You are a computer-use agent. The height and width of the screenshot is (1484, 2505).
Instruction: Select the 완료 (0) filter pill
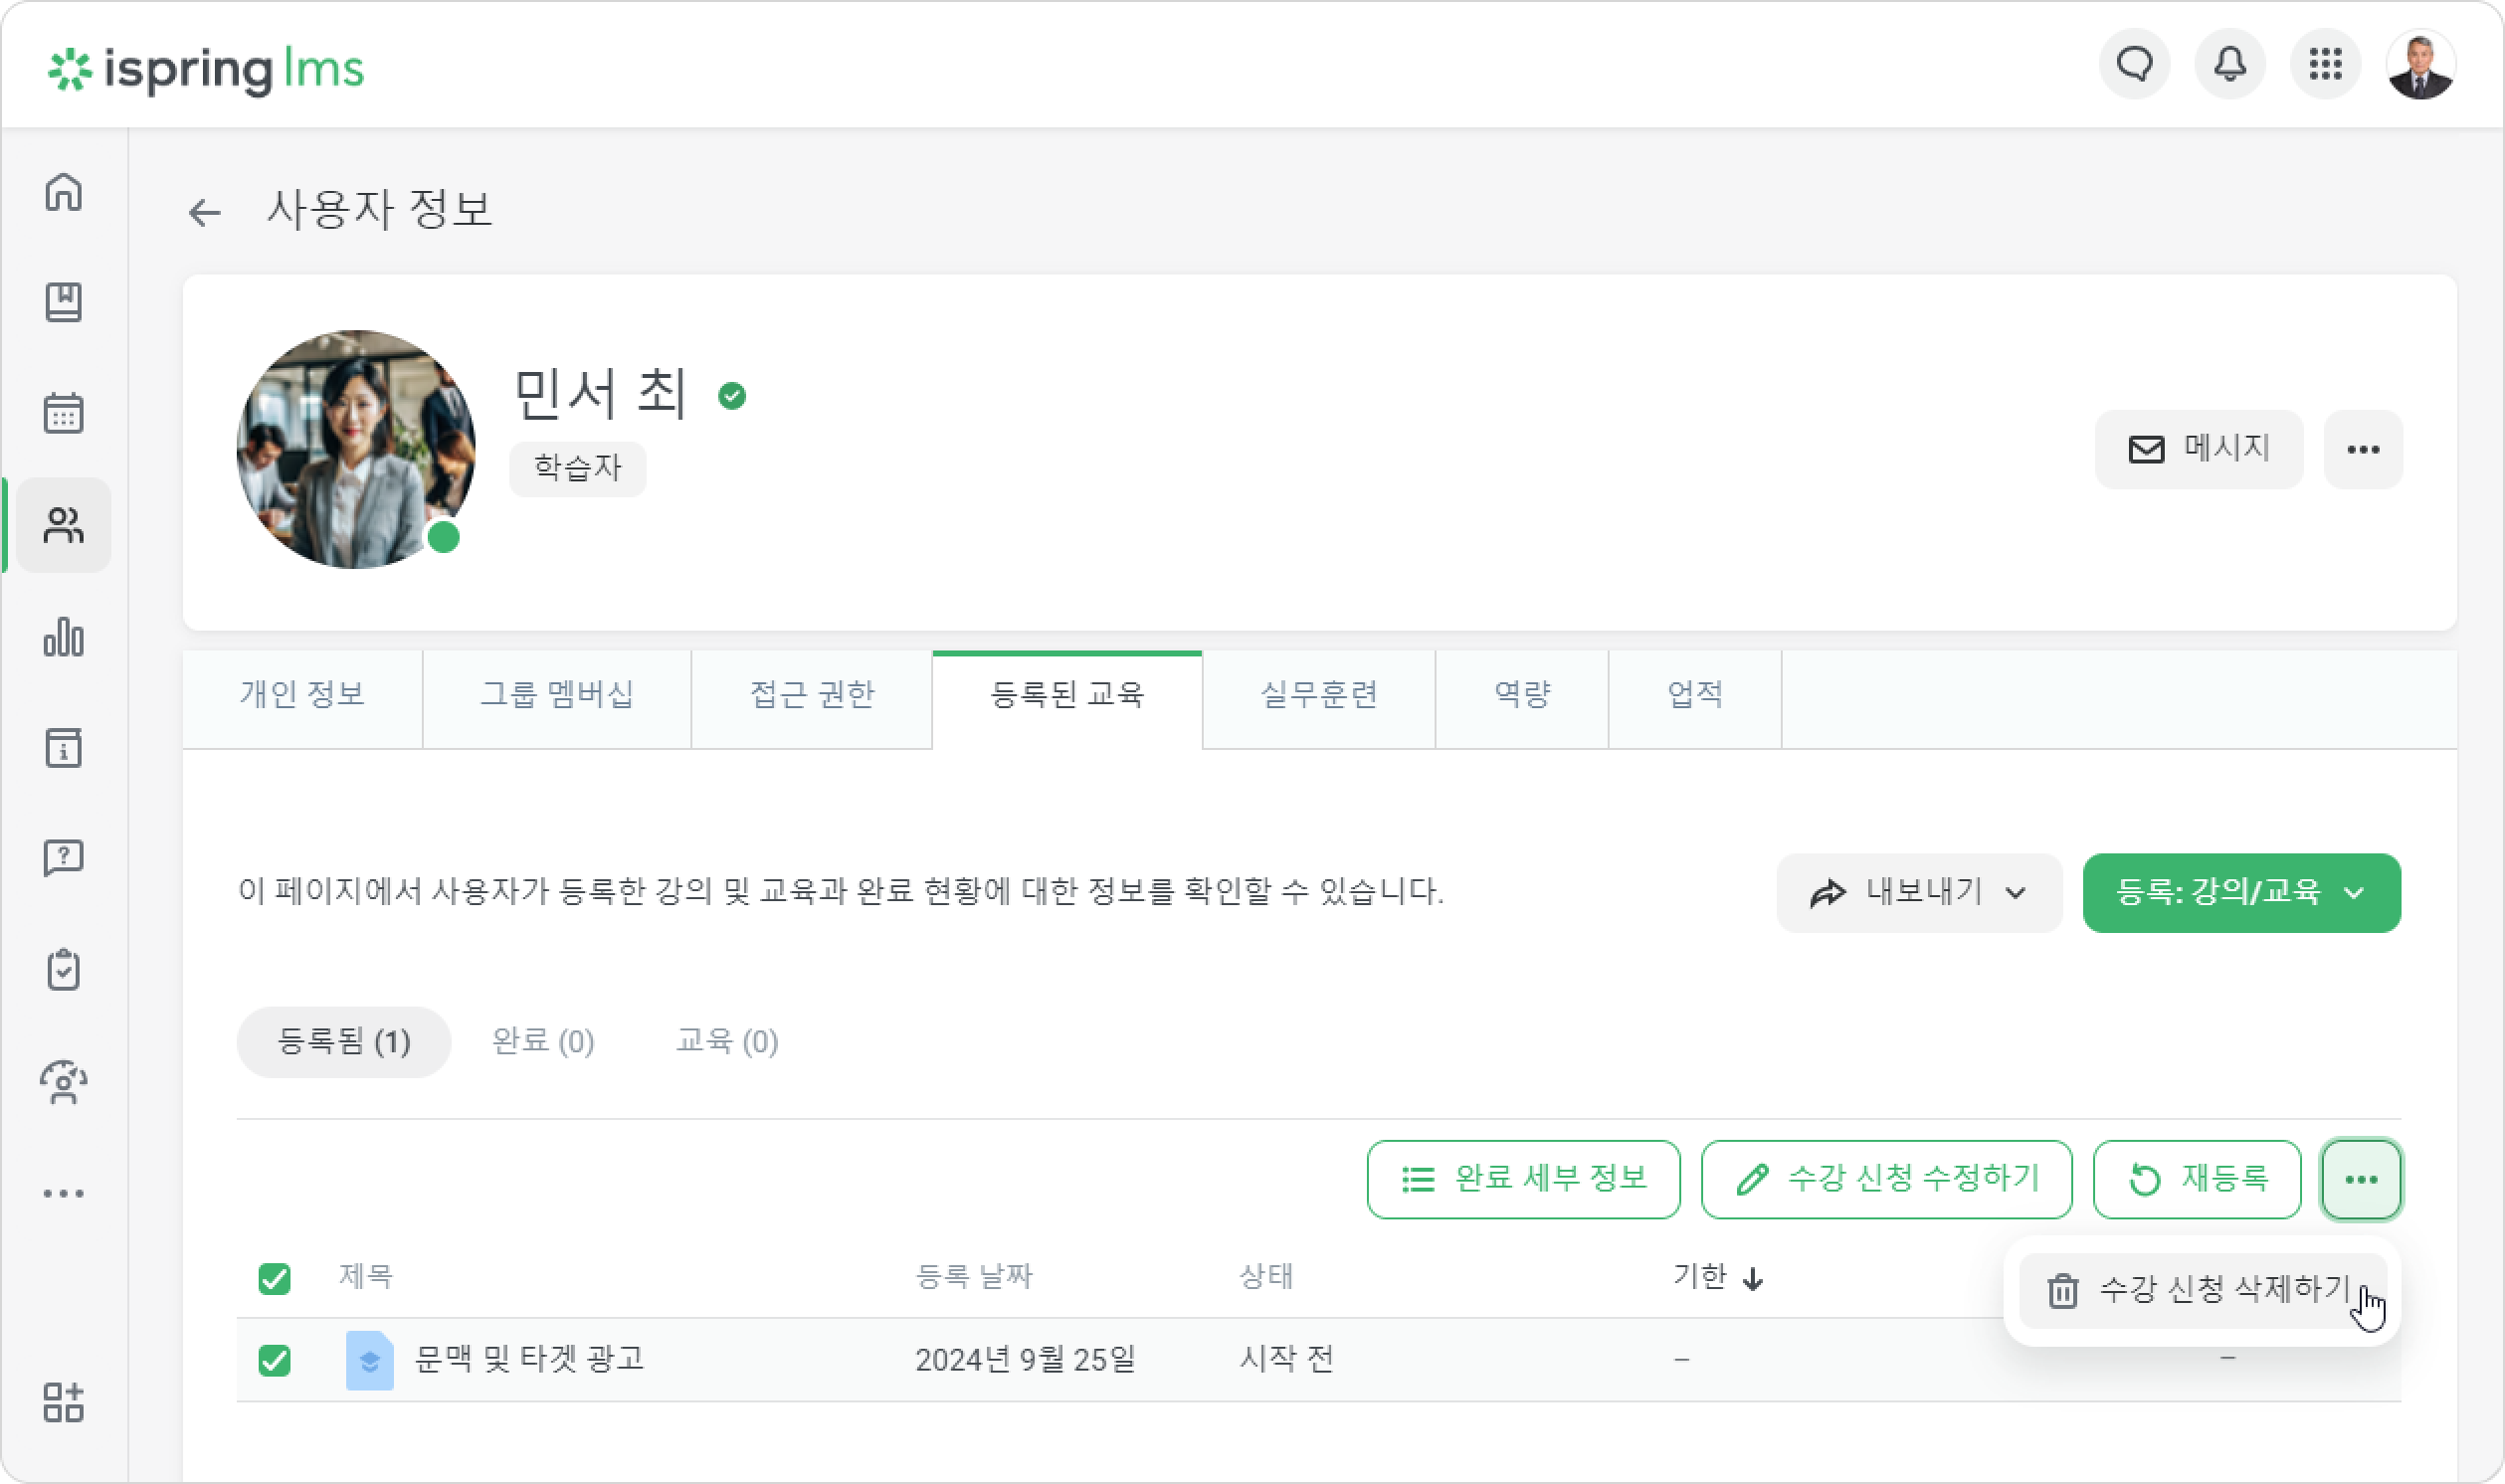[543, 1041]
